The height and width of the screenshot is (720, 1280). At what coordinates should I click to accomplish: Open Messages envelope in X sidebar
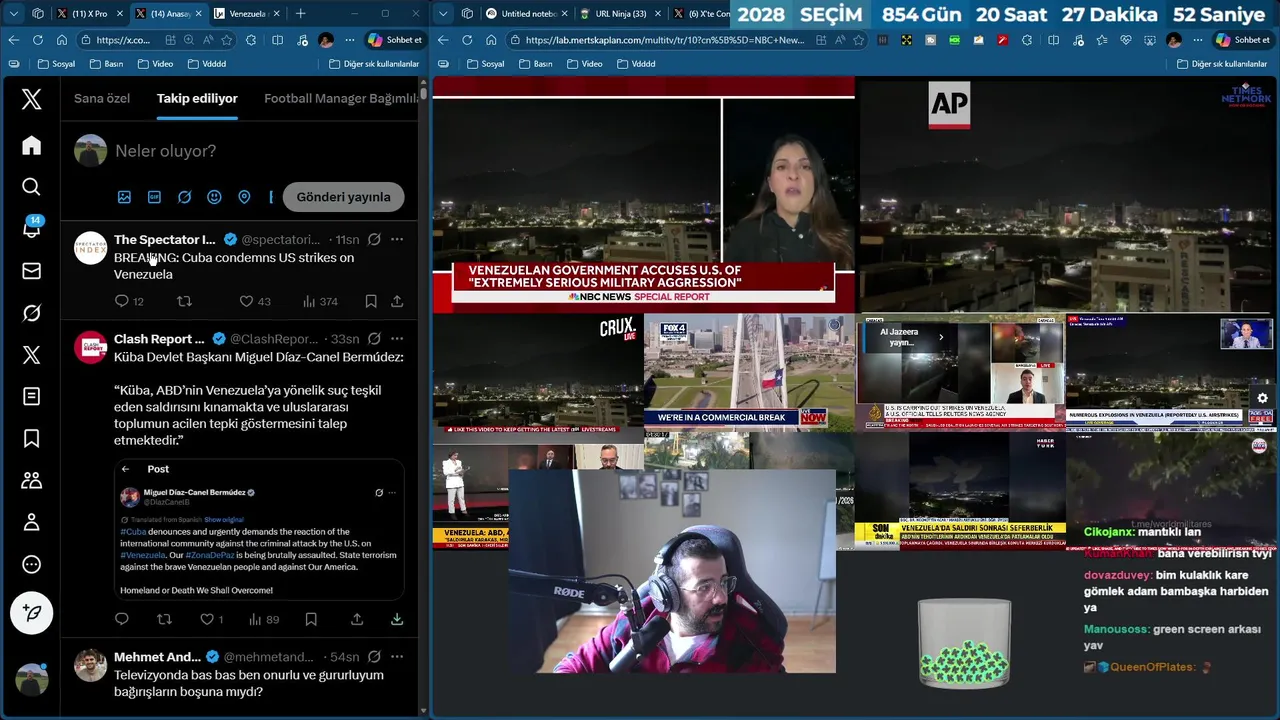click(31, 271)
